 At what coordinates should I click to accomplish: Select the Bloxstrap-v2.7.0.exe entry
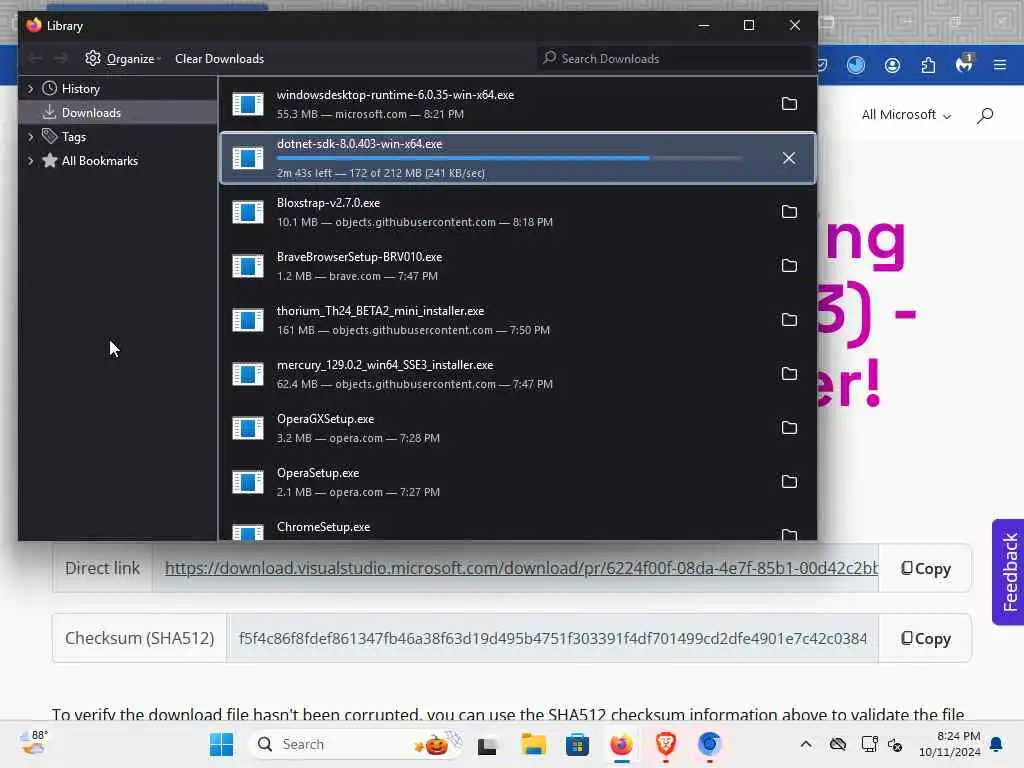pyautogui.click(x=518, y=212)
